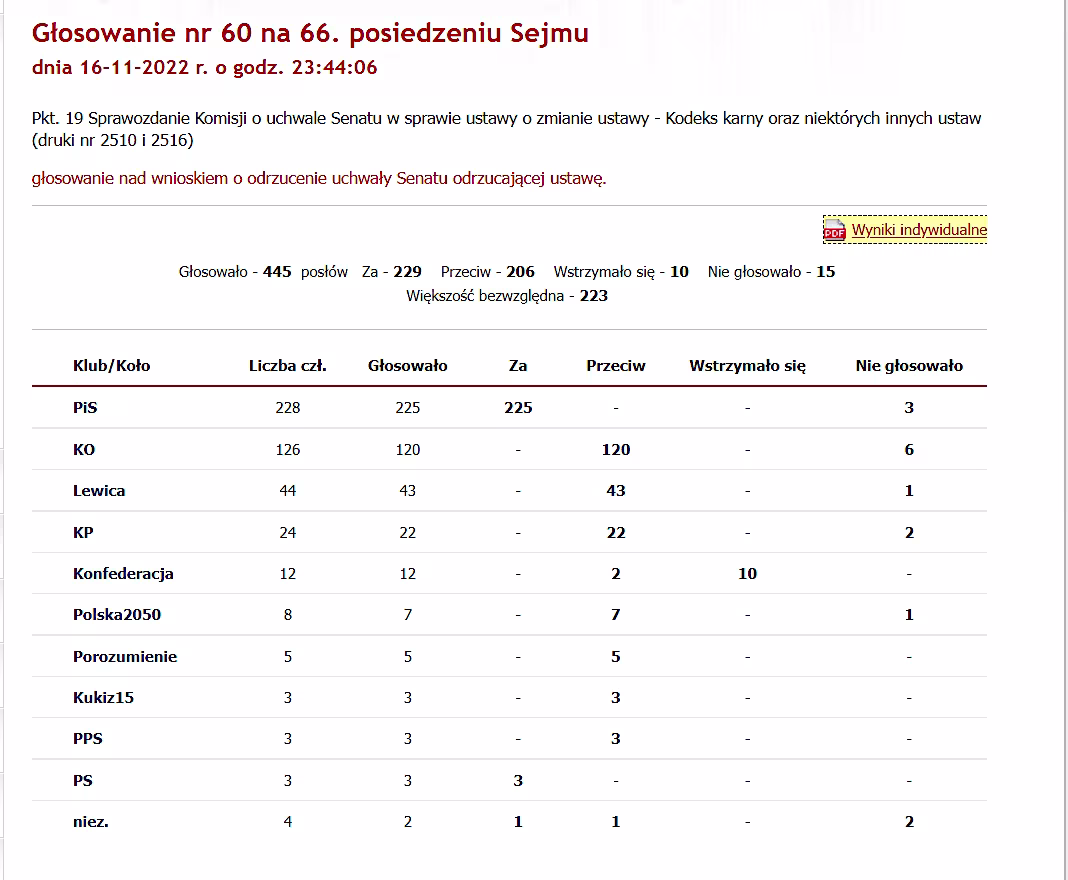This screenshot has height=880, width=1068.
Task: Click the Polska2050 club name
Action: [x=117, y=615]
